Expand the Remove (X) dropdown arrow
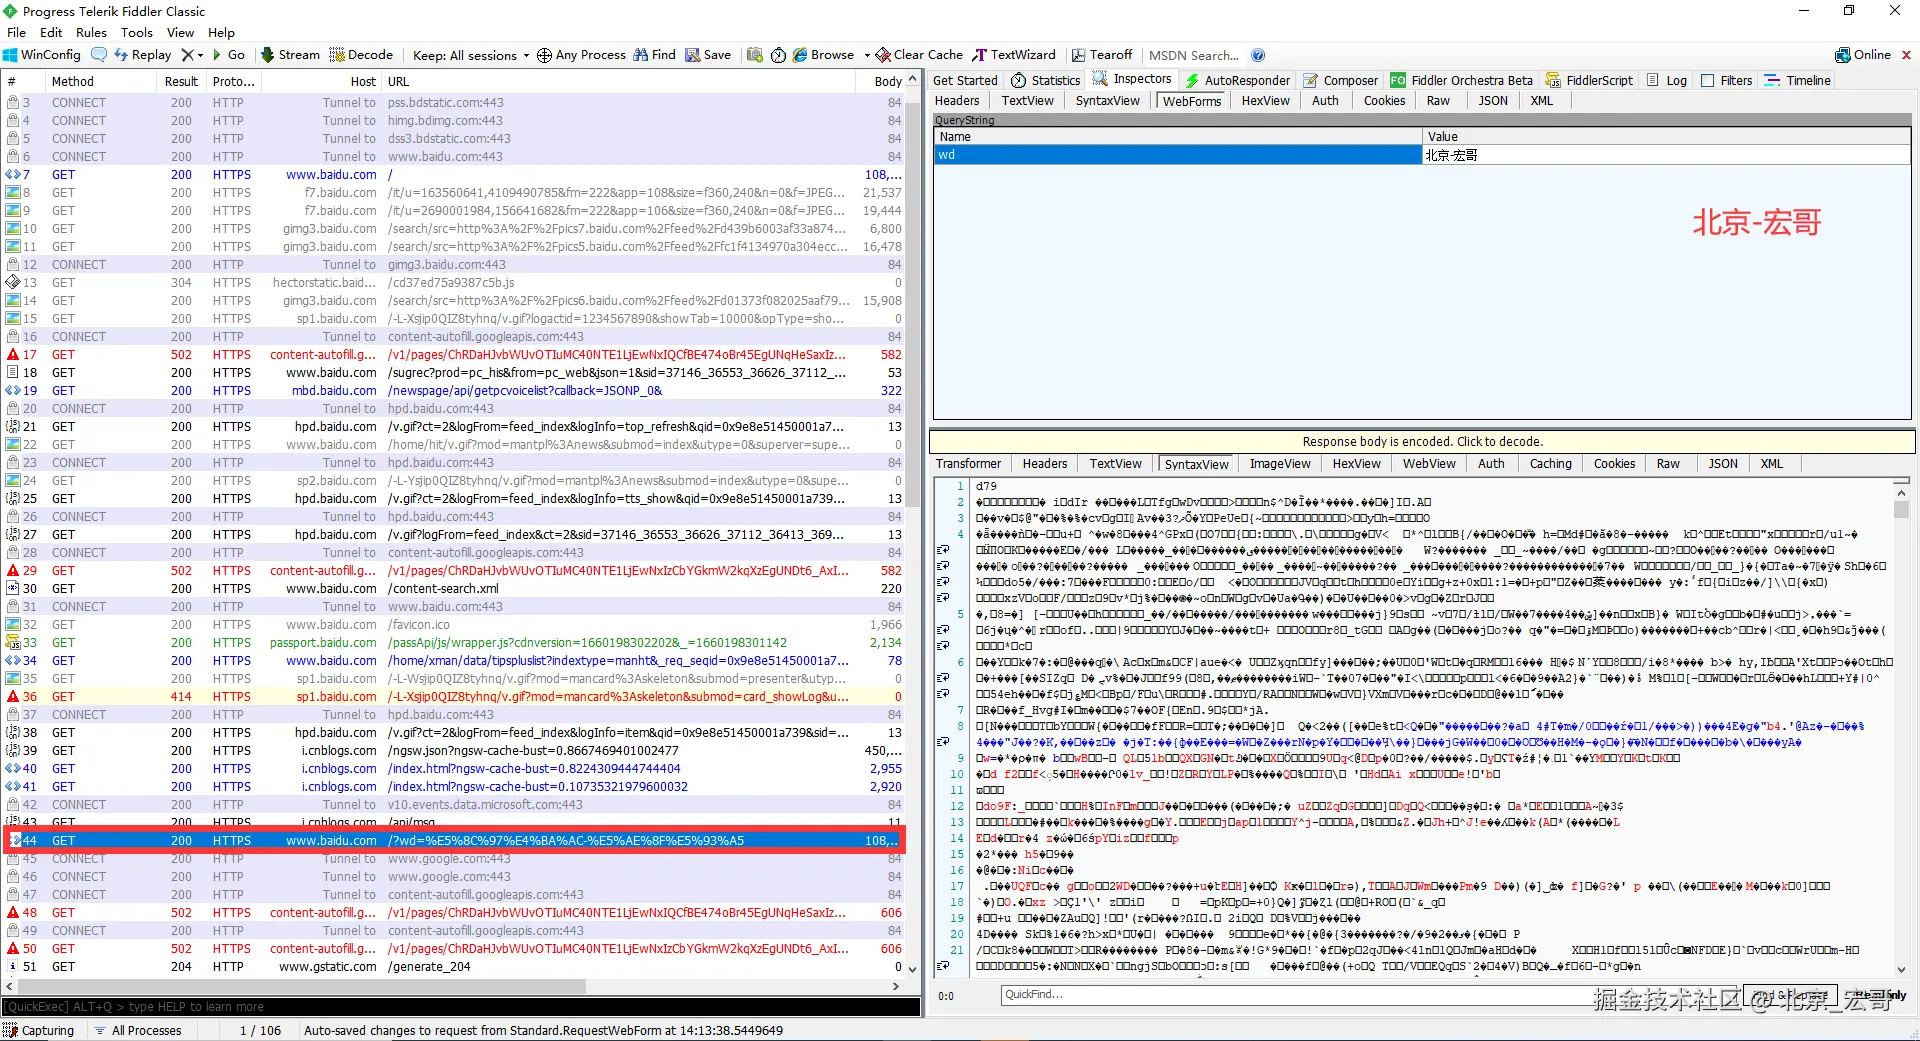The height and width of the screenshot is (1041, 1920). pyautogui.click(x=200, y=55)
